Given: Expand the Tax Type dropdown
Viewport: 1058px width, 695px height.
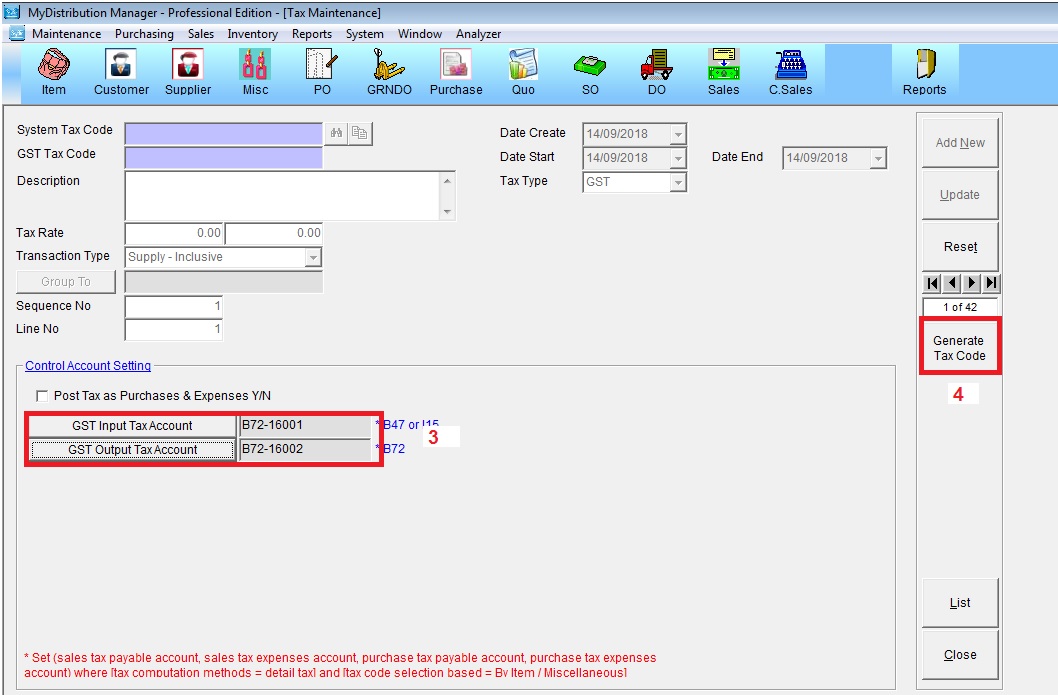Looking at the screenshot, I should (678, 182).
